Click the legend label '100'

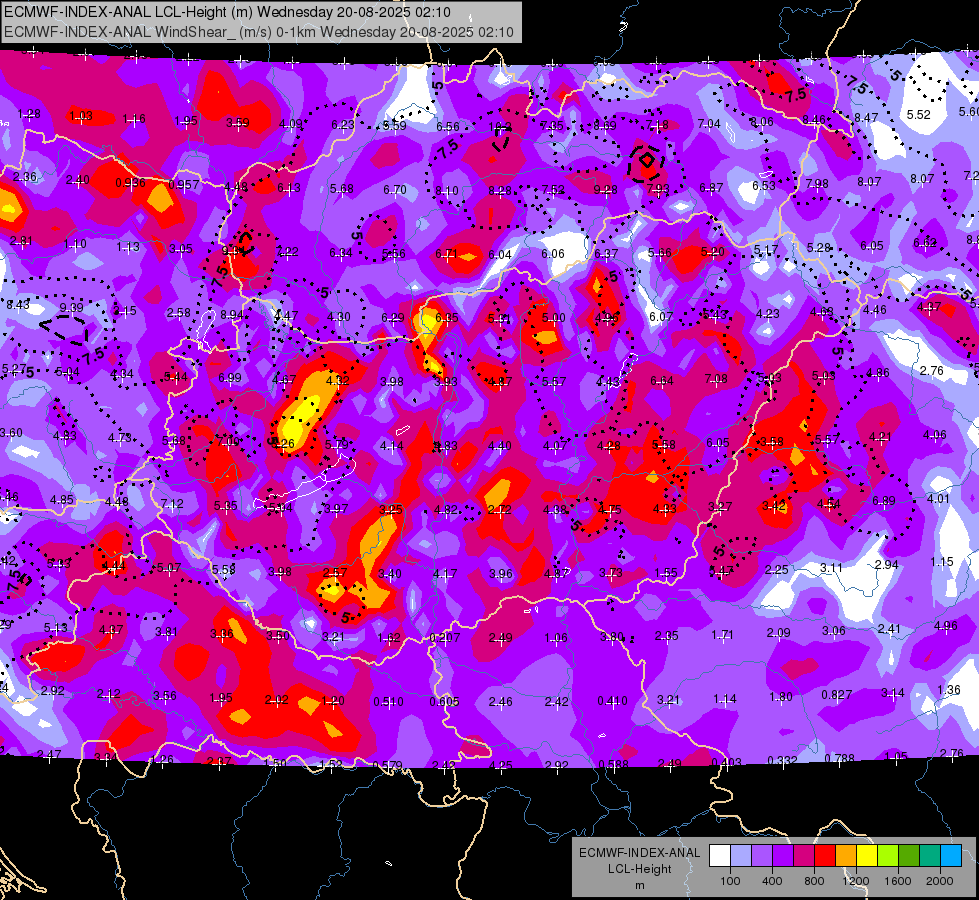pyautogui.click(x=730, y=881)
